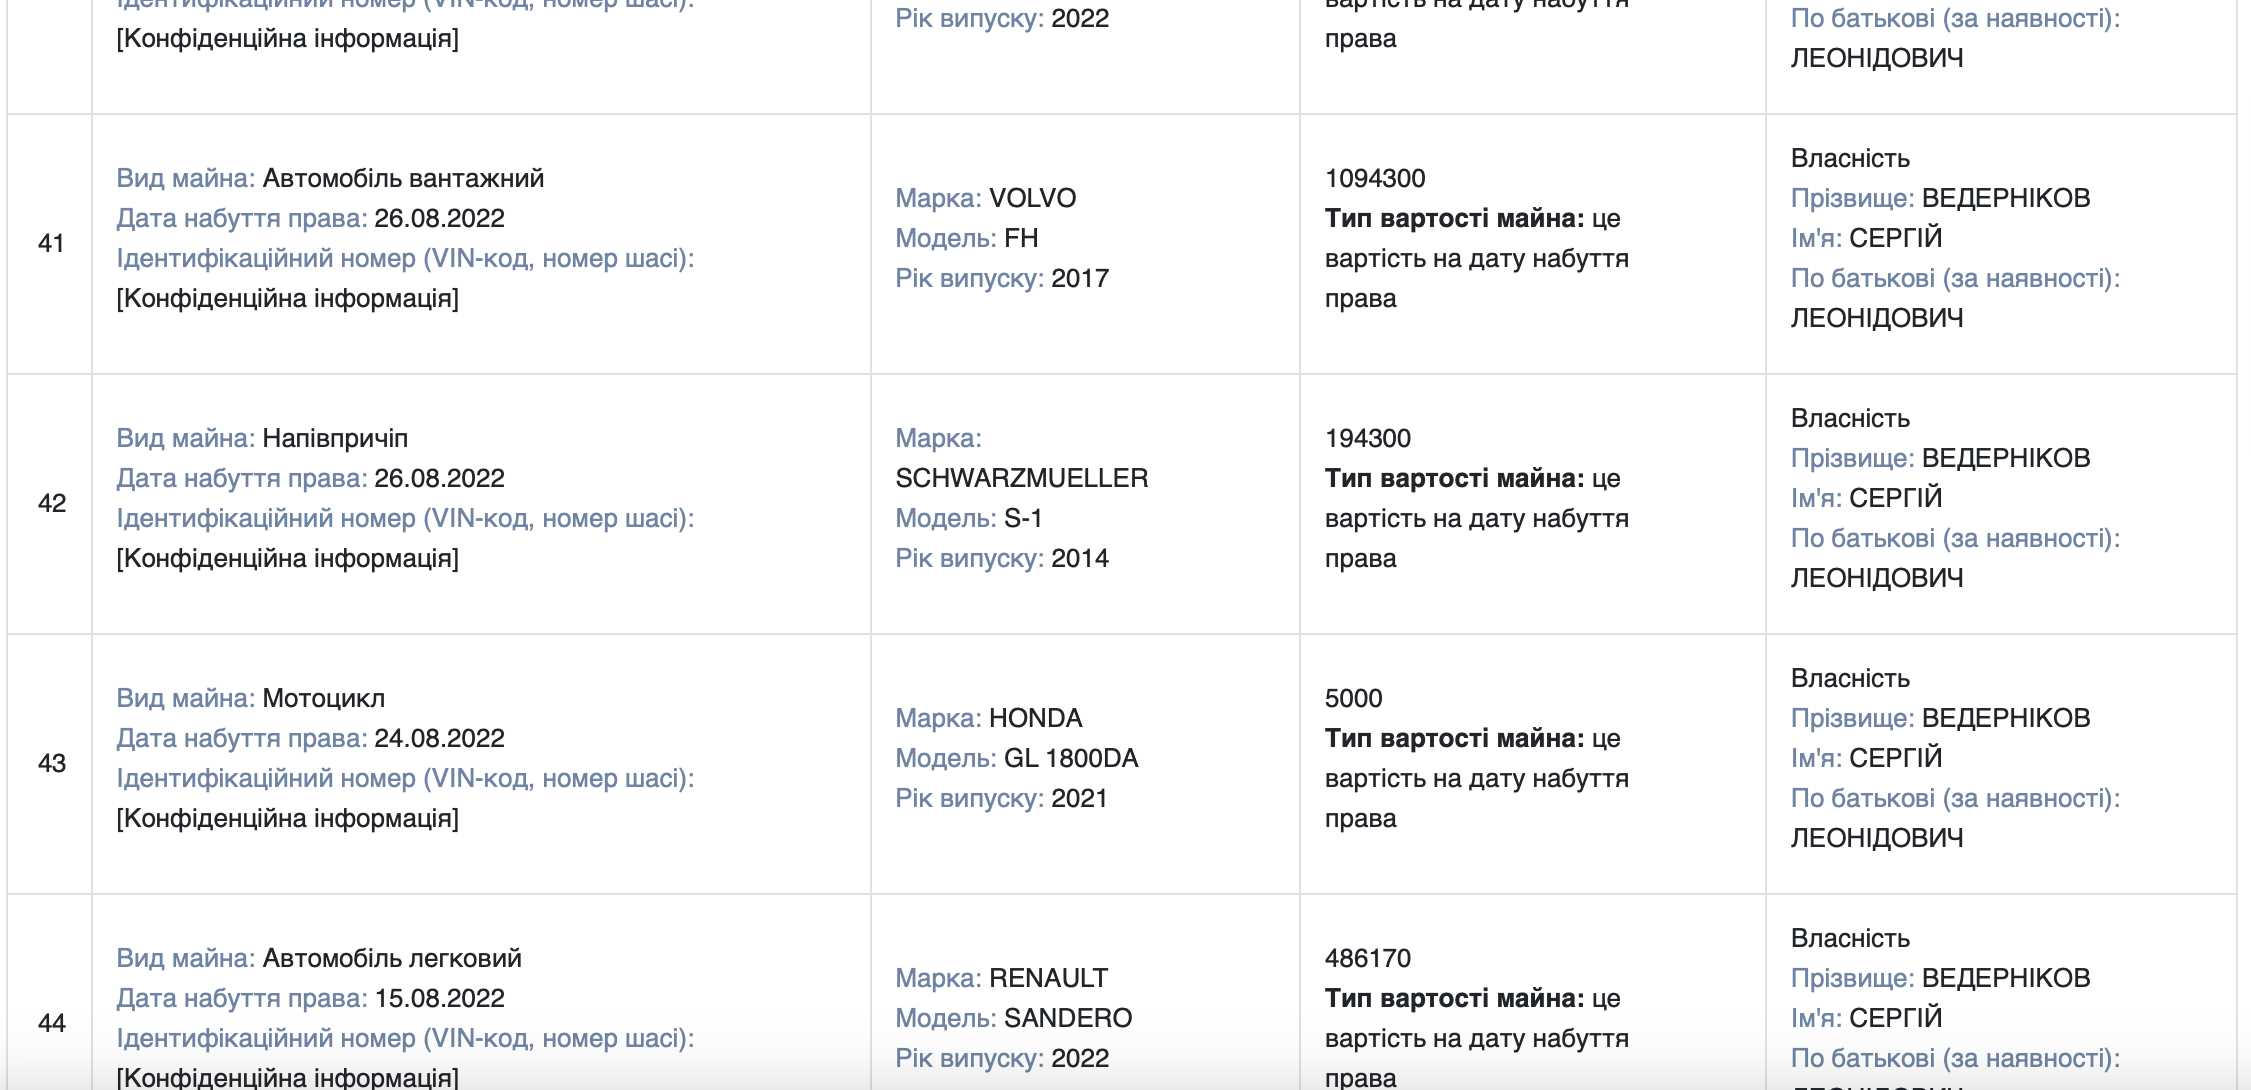Click patronymic ЛЕОНІДОВИЧ in row 41
The height and width of the screenshot is (1090, 2251).
1877,318
